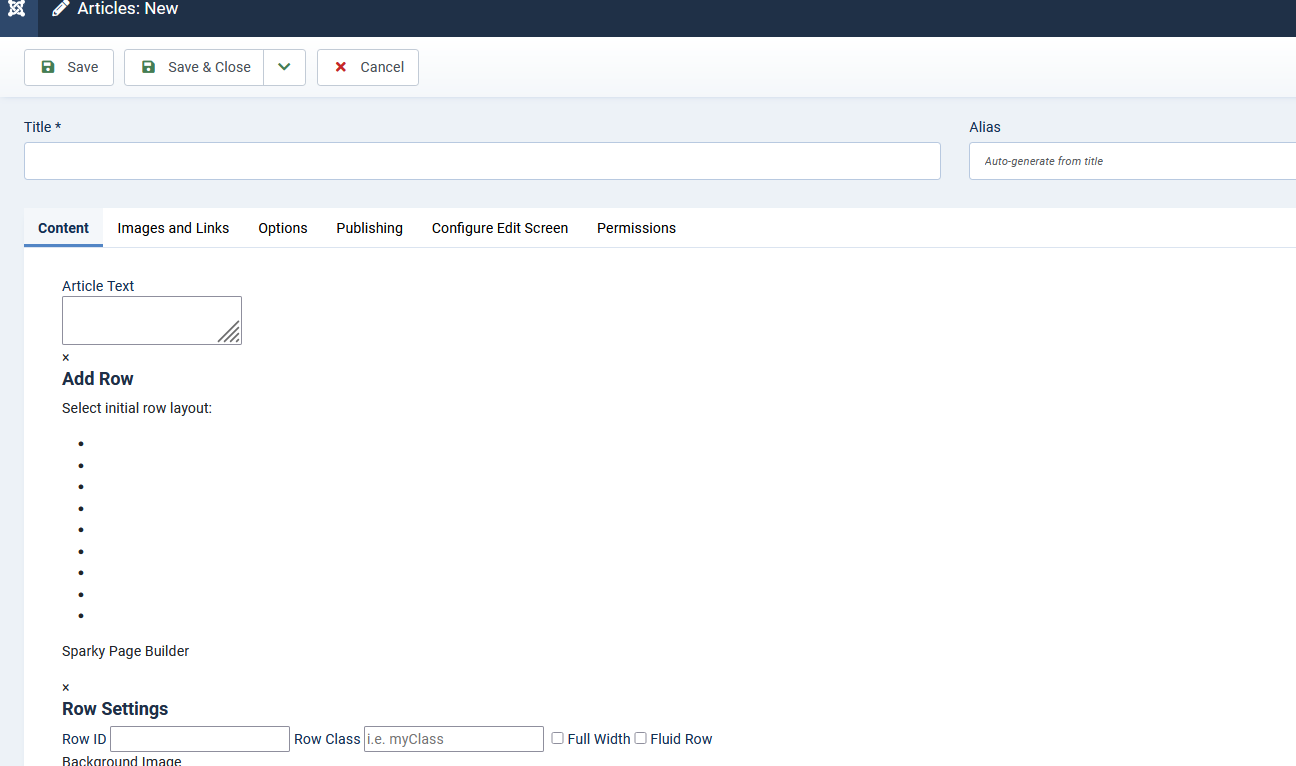Viewport: 1296px width, 766px height.
Task: Click into the Title input field
Action: click(482, 161)
